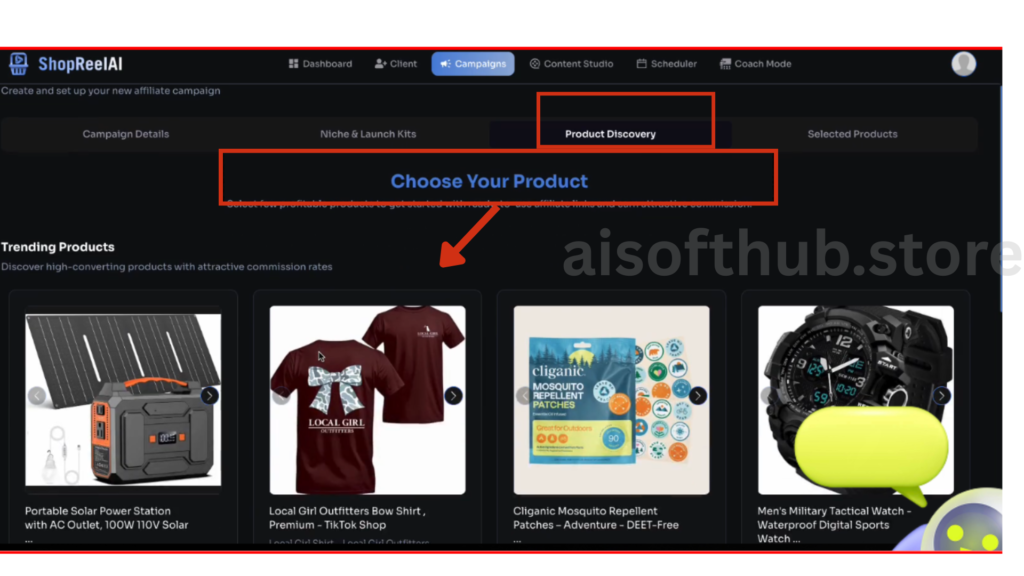Select the Campaigns megaphone button
Image resolution: width=1024 pixels, height=576 pixels.
point(473,64)
